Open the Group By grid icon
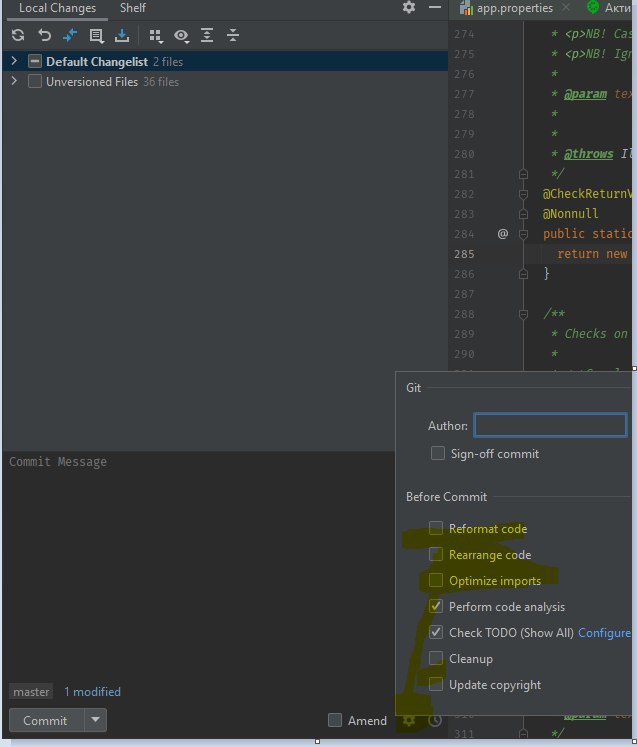637x747 pixels. point(156,36)
